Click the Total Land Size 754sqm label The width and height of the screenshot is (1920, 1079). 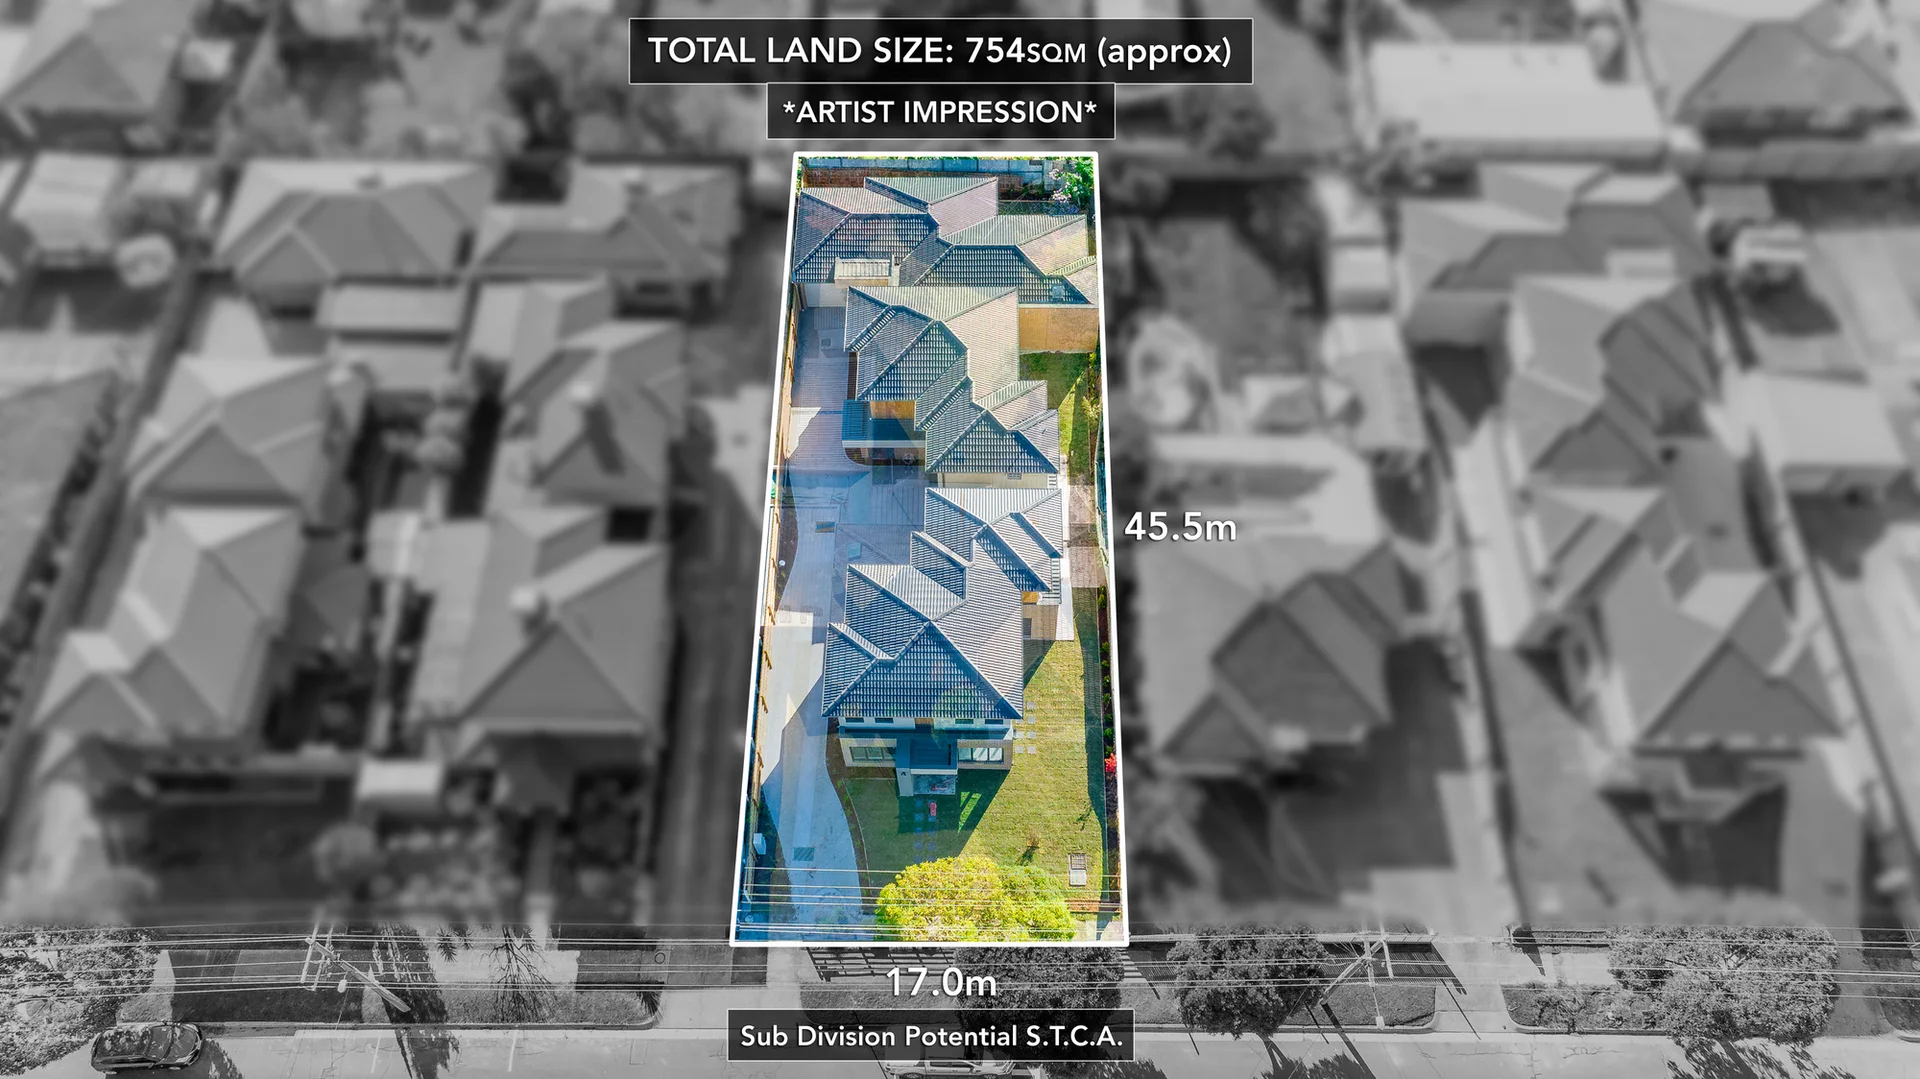click(940, 51)
